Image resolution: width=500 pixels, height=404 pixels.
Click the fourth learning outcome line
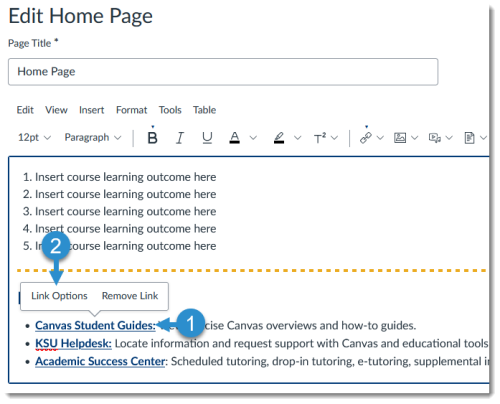[x=126, y=229]
